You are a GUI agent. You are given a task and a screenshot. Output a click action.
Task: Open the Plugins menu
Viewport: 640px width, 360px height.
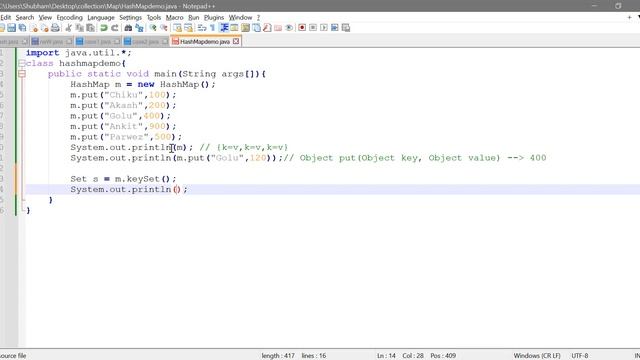point(214,18)
